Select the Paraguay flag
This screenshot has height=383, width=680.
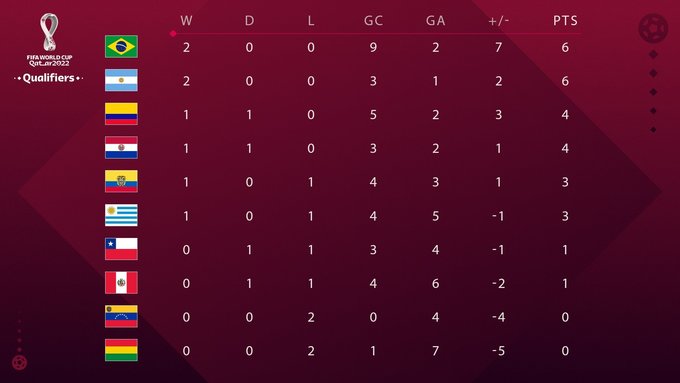click(x=121, y=147)
